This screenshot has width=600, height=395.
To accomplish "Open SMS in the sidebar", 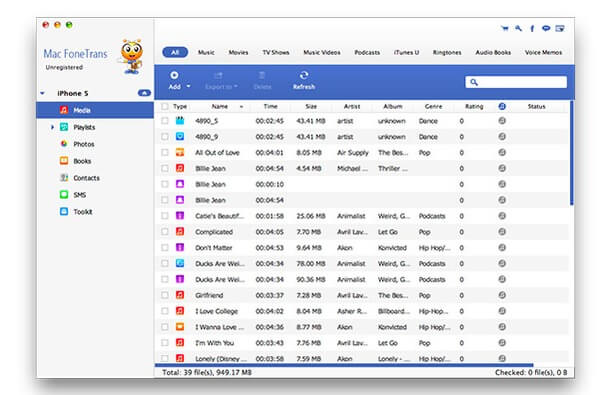I will click(x=80, y=194).
